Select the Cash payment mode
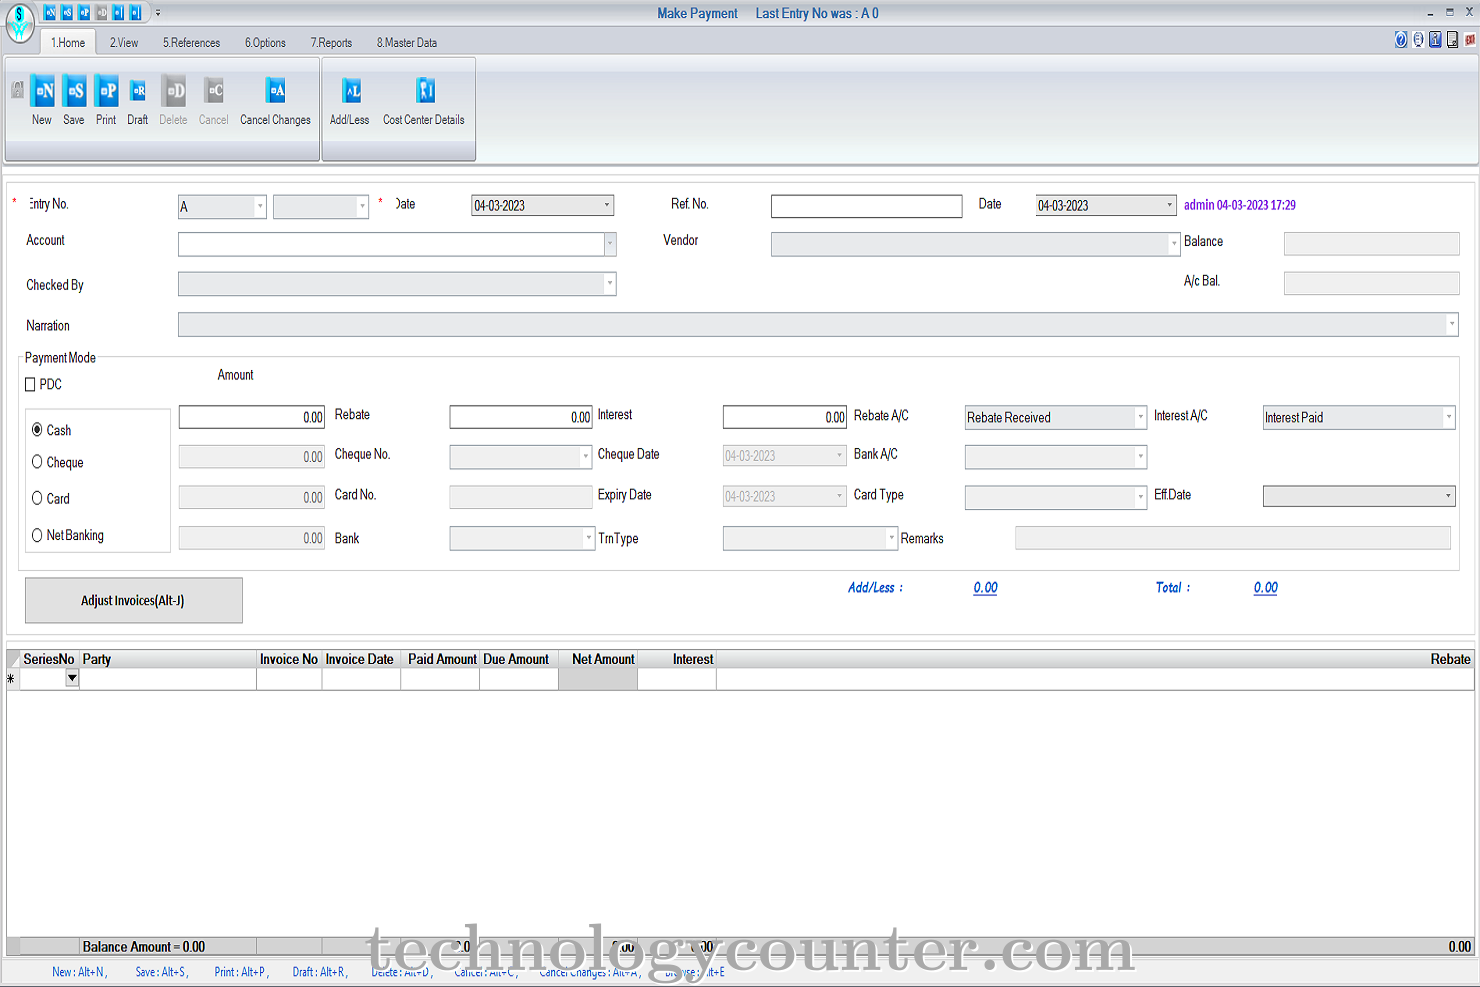This screenshot has width=1480, height=987. tap(37, 429)
